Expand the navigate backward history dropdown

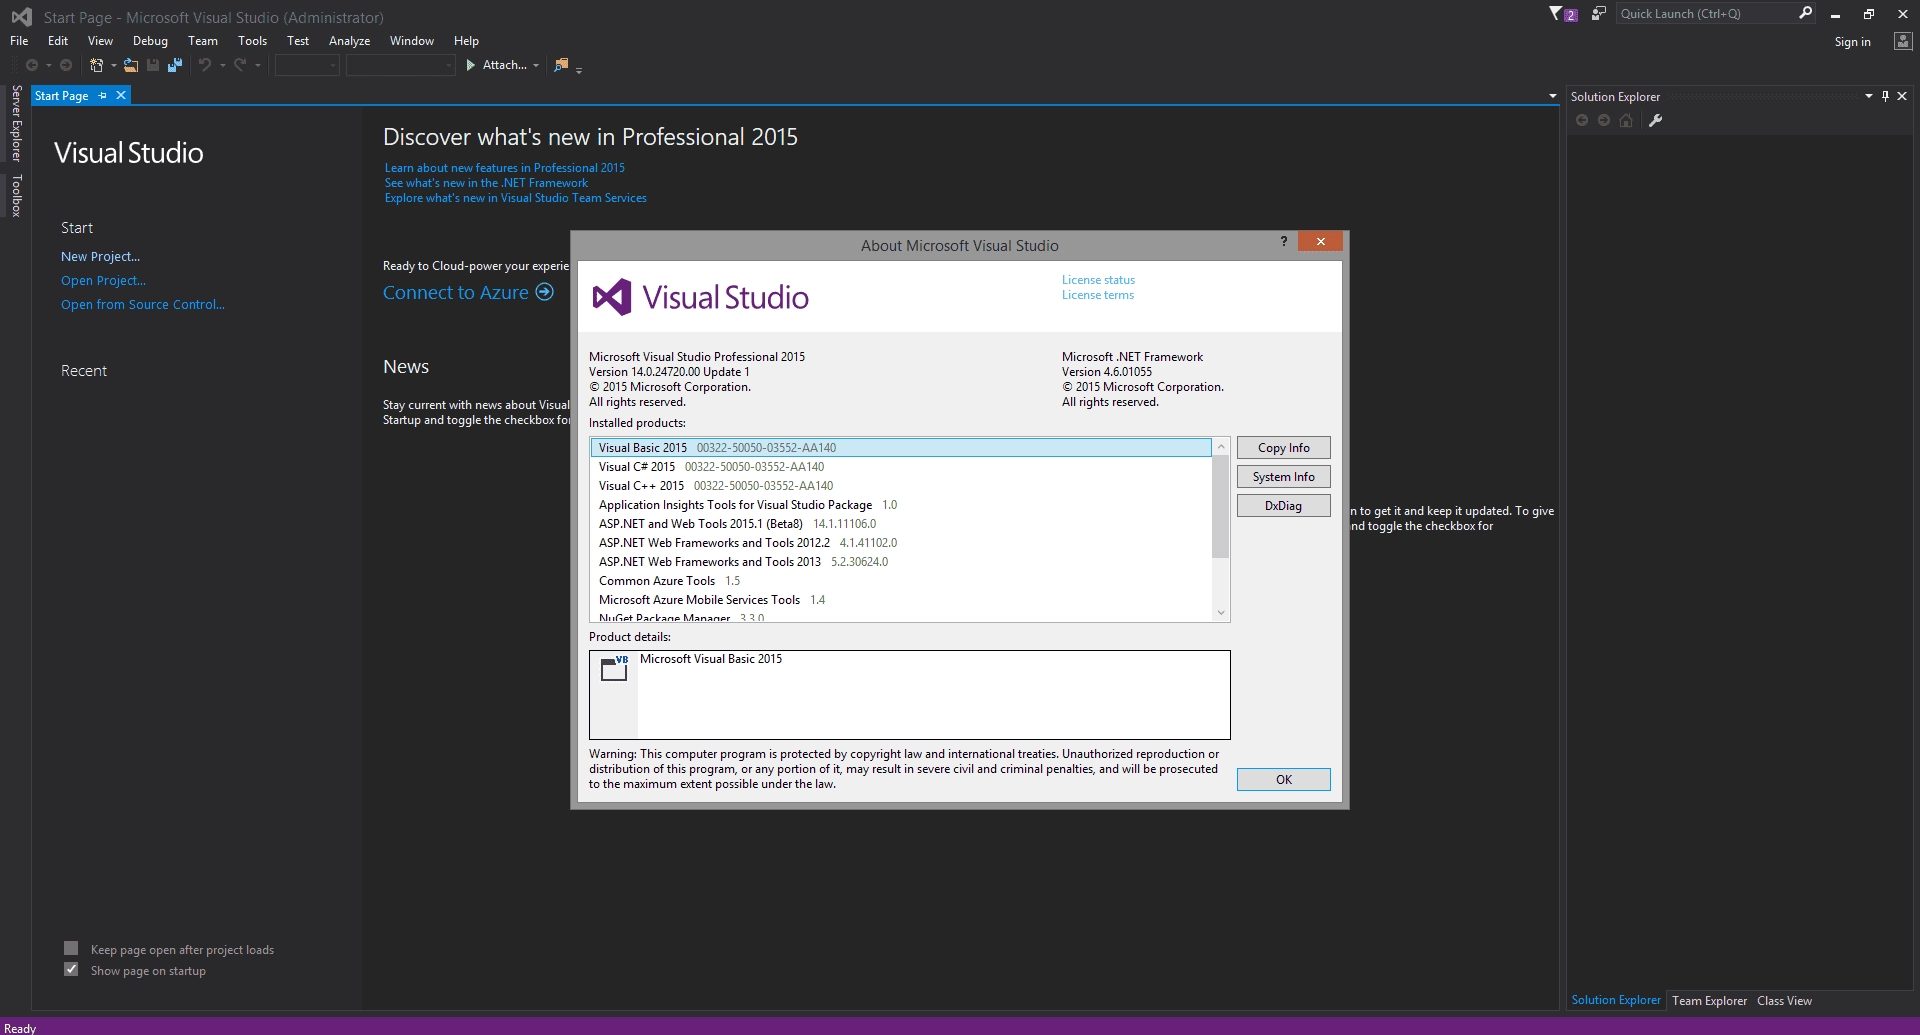48,66
